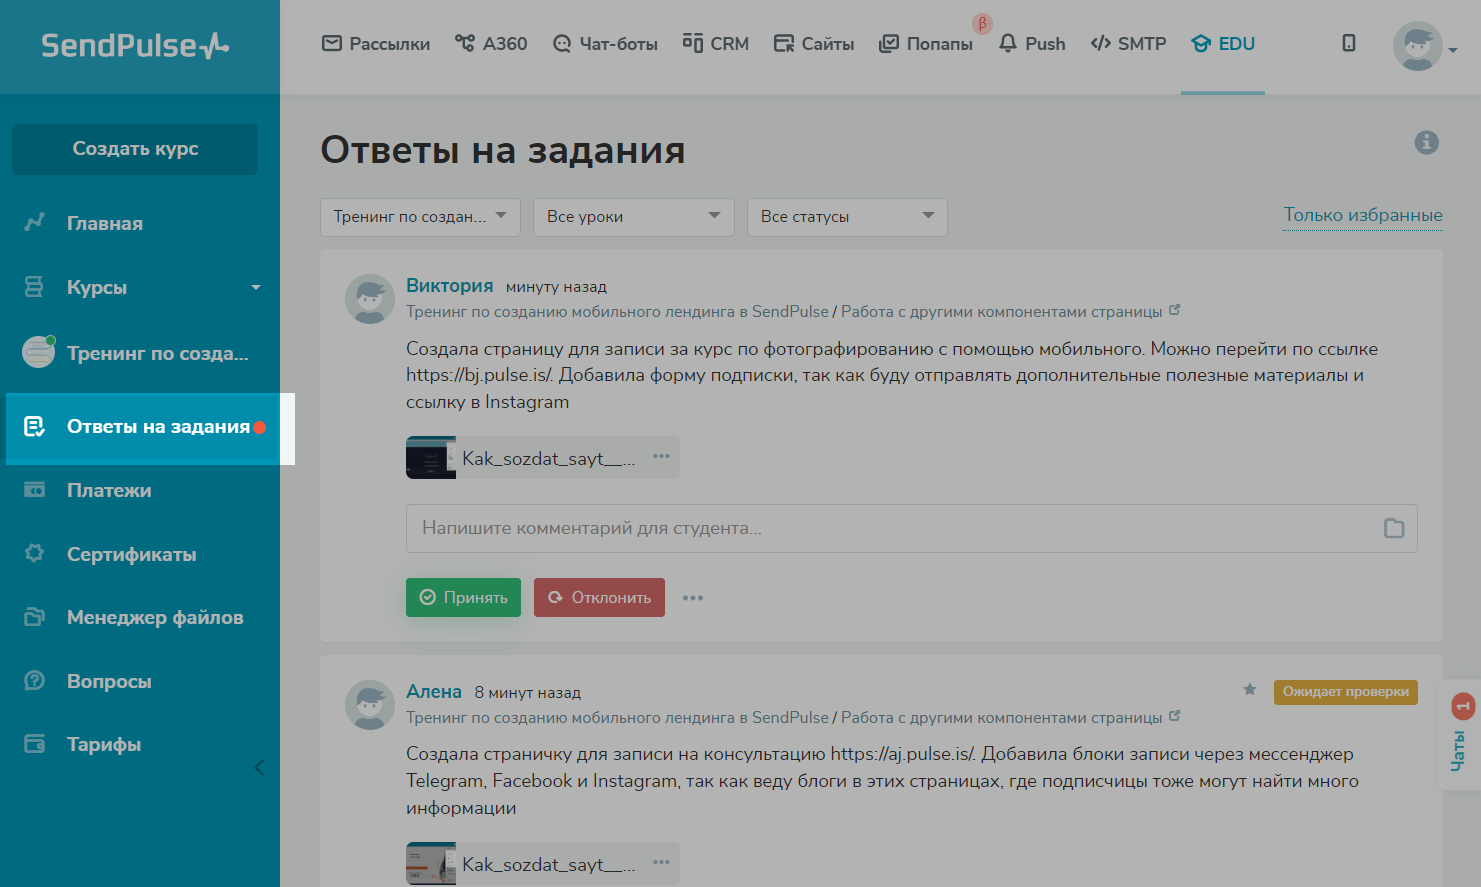Viewport: 1481px width, 887px height.
Task: Click the info icon near page title
Action: (x=1426, y=143)
